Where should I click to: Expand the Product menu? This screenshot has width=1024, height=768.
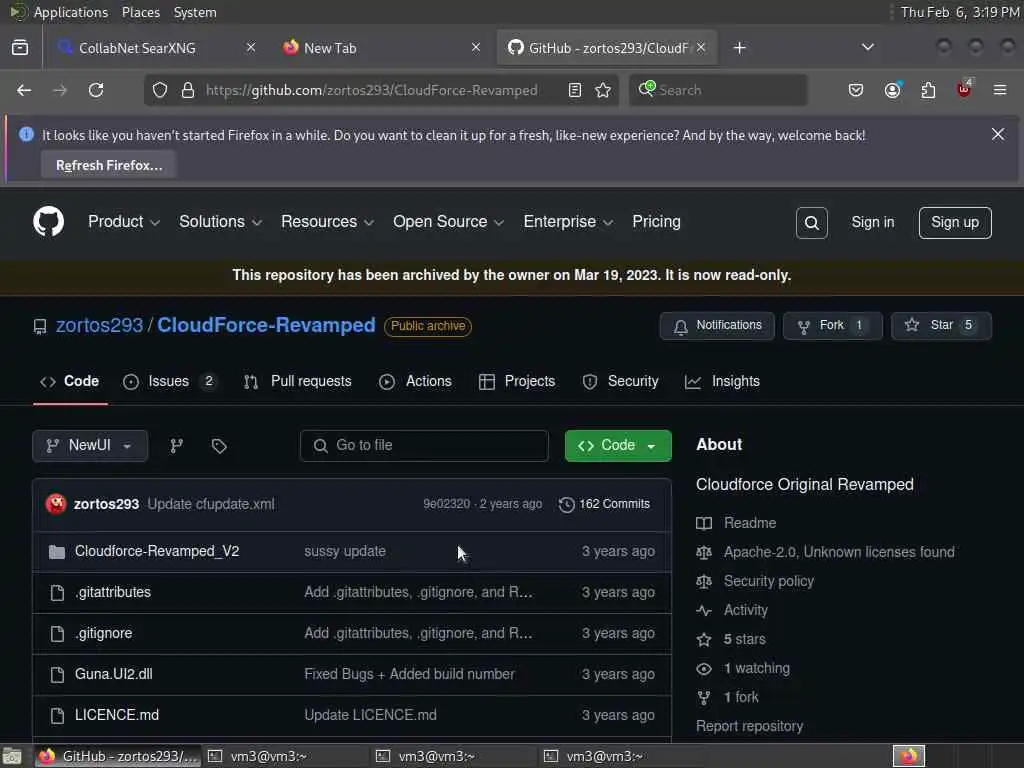(x=124, y=222)
